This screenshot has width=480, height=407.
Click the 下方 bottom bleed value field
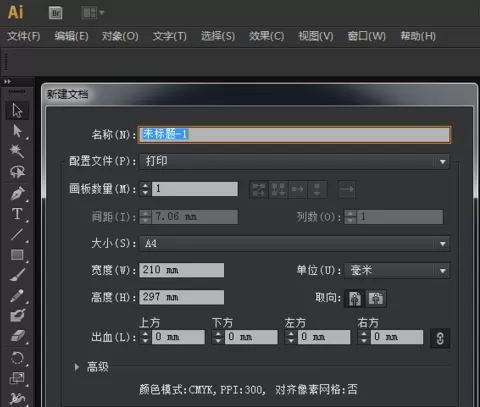point(251,337)
